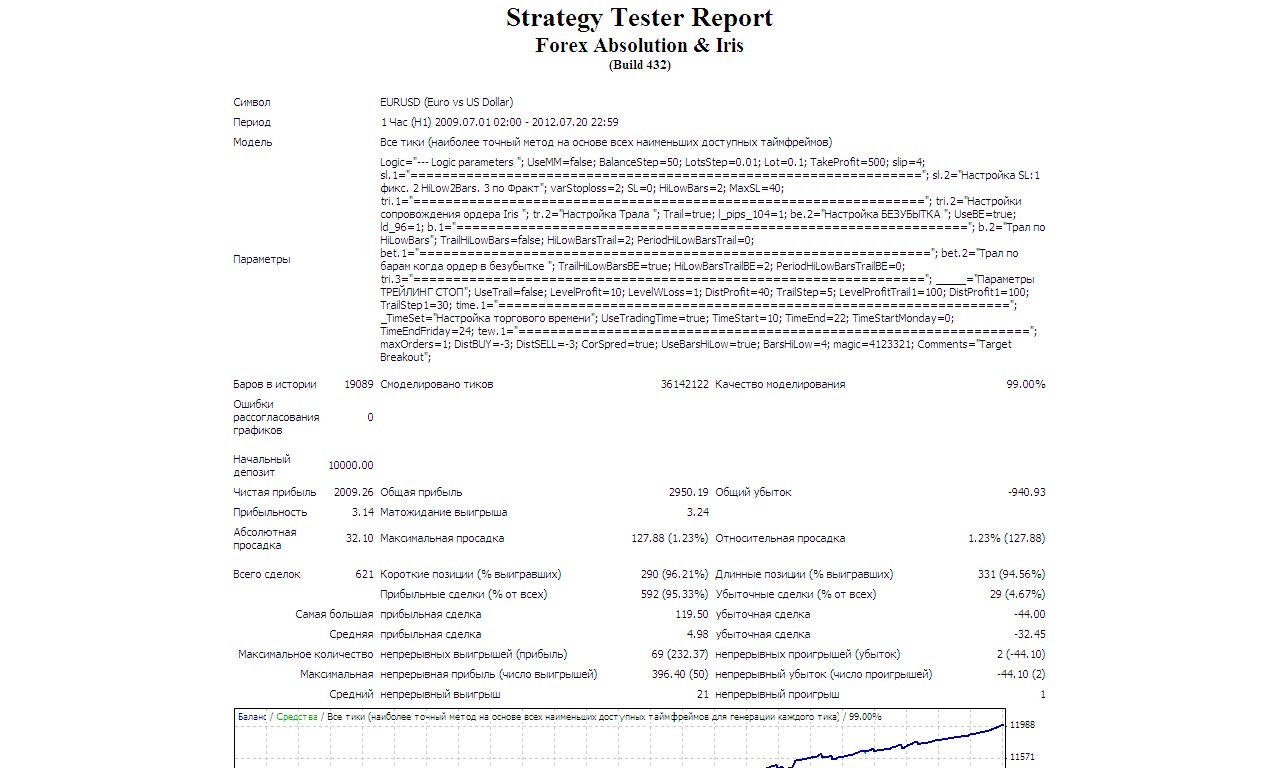Select the total trades value 621
This screenshot has width=1280, height=768.
click(364, 574)
